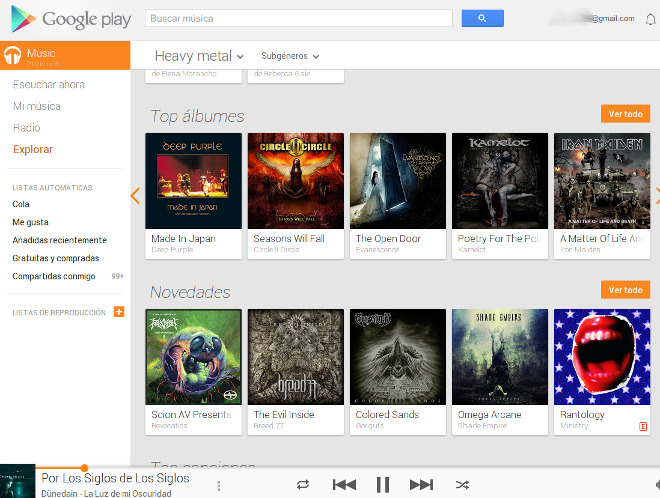The height and width of the screenshot is (498, 660).
Task: Toggle repeat mode
Action: click(x=303, y=485)
